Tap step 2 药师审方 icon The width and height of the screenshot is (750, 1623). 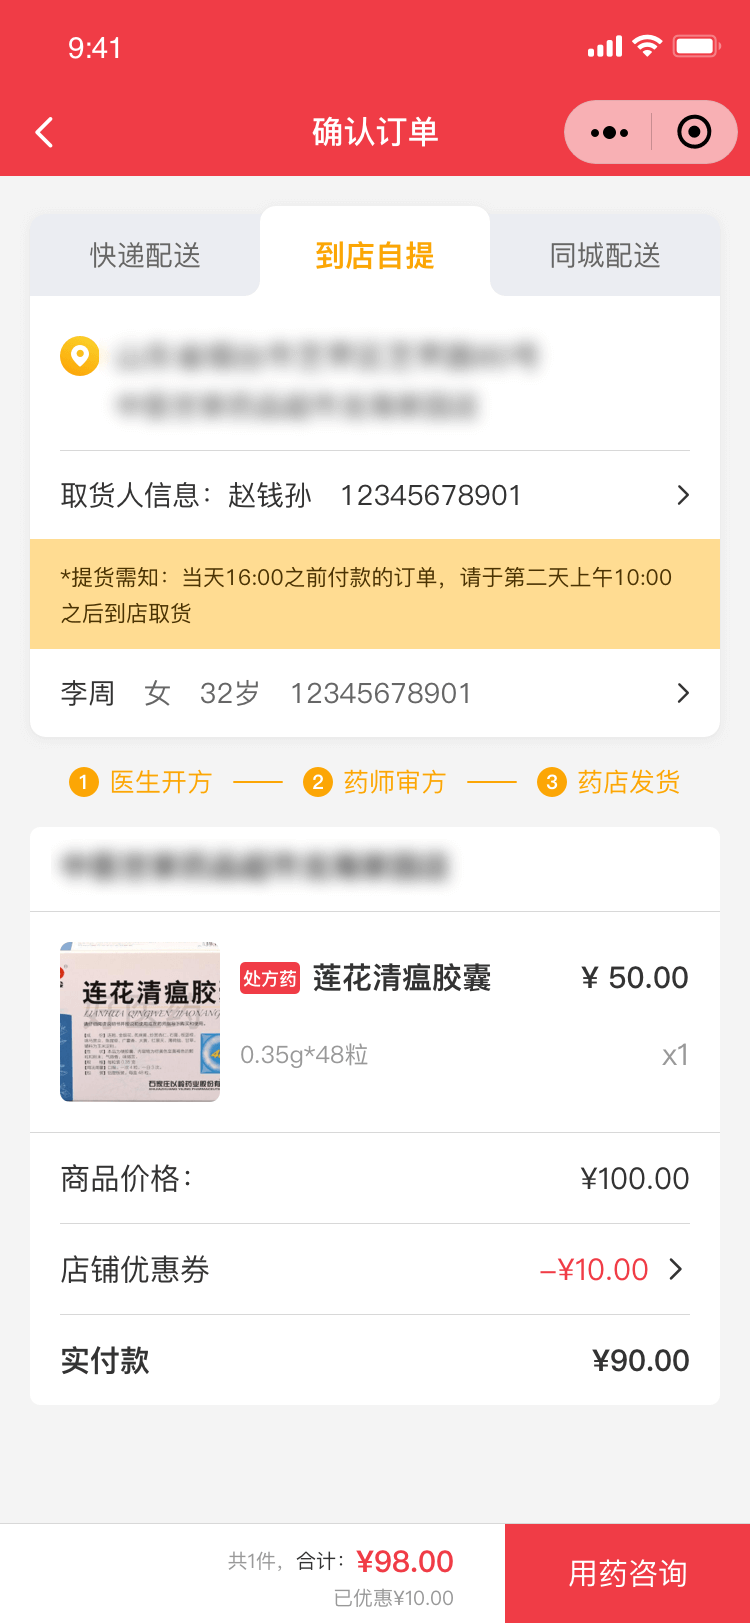(x=317, y=782)
